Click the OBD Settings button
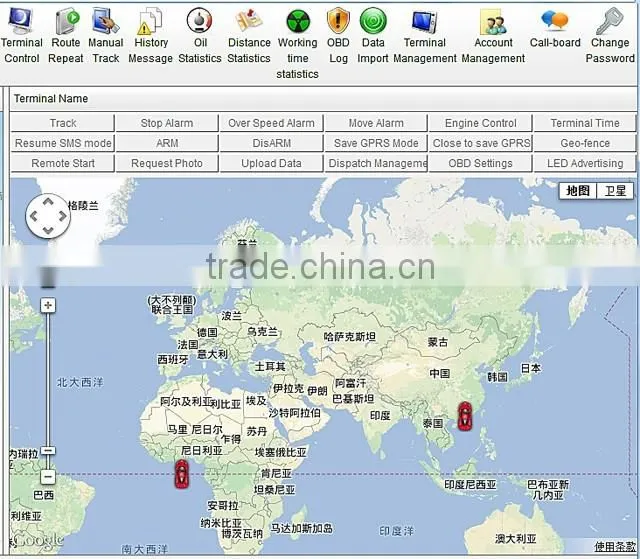The height and width of the screenshot is (559, 640). tap(480, 163)
